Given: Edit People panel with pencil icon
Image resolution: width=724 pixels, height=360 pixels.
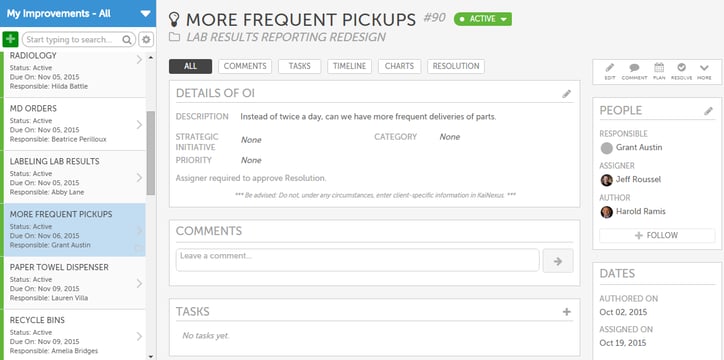Looking at the screenshot, I should [x=708, y=111].
